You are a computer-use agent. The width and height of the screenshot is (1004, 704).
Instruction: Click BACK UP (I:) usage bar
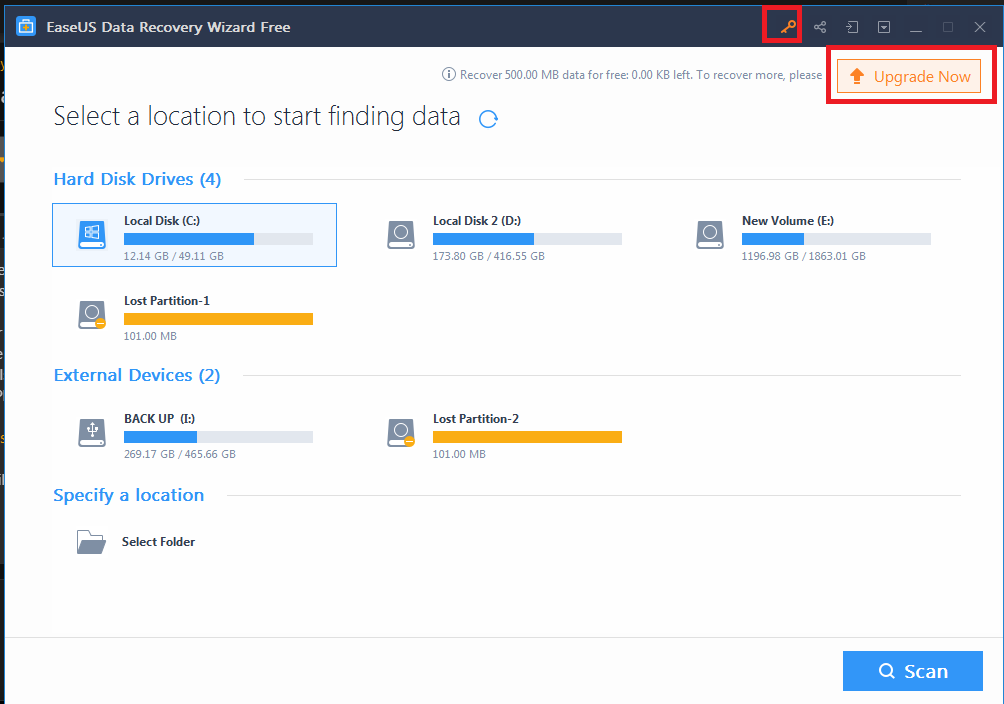218,437
